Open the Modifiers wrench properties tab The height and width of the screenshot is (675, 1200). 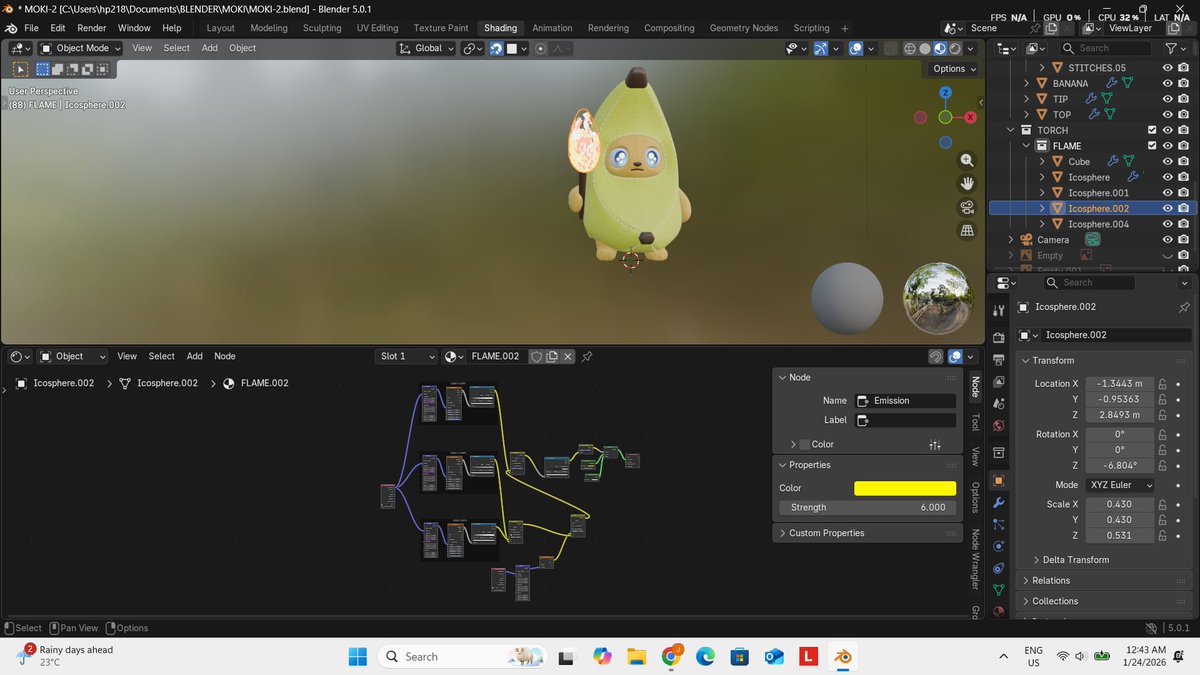point(998,501)
